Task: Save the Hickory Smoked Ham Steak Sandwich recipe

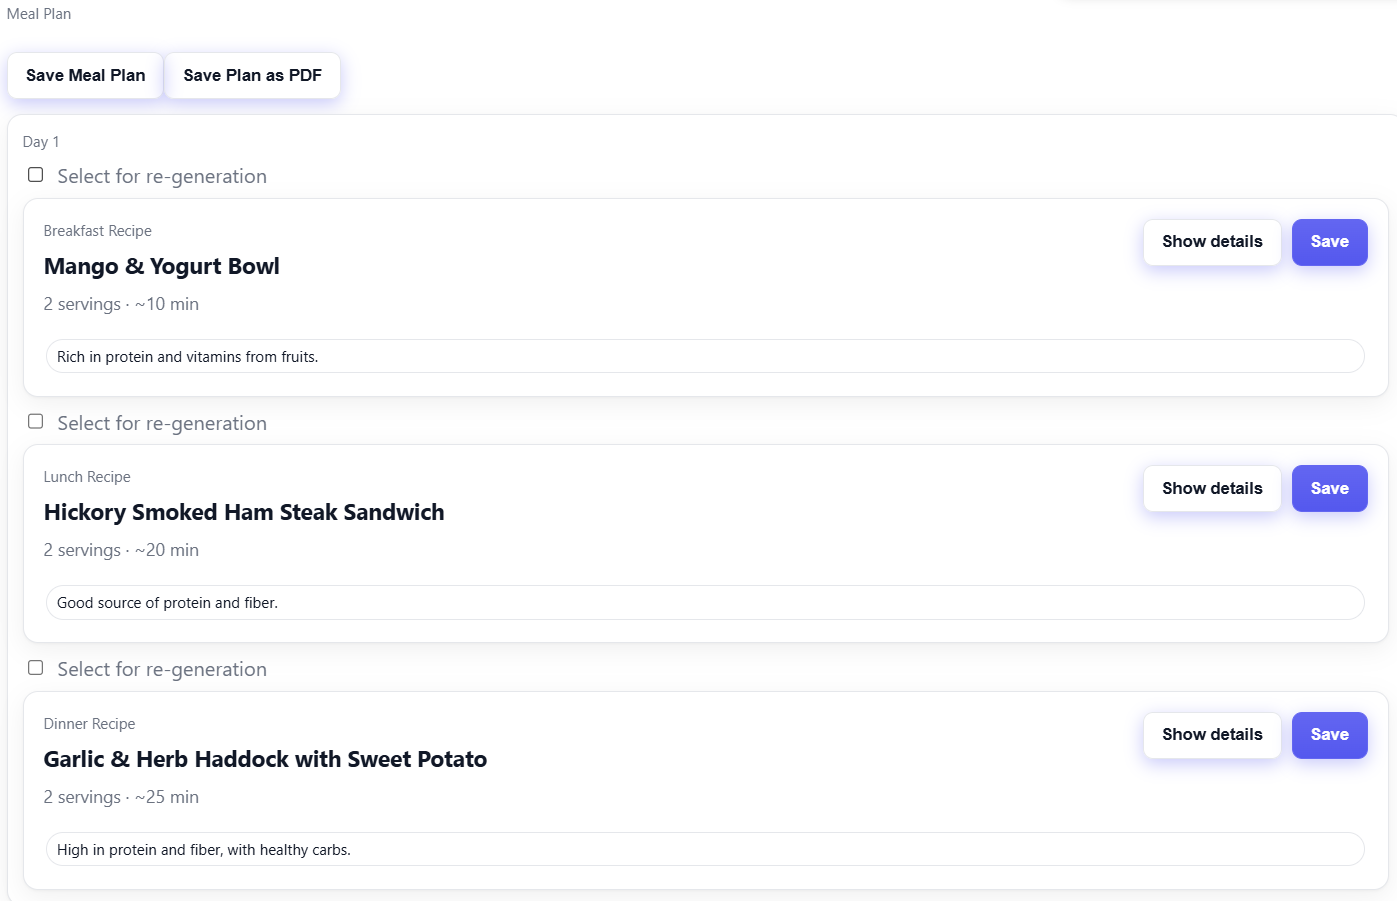Action: 1328,489
